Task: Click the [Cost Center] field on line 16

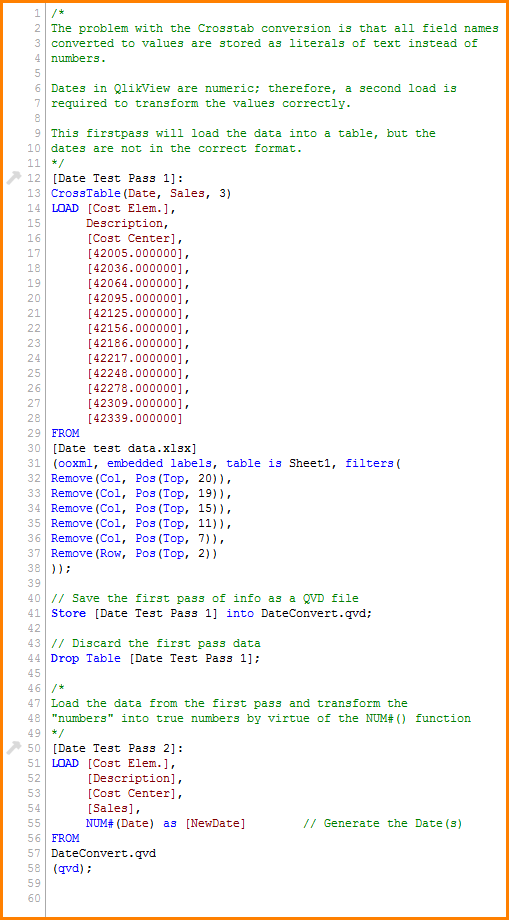Action: click(134, 239)
